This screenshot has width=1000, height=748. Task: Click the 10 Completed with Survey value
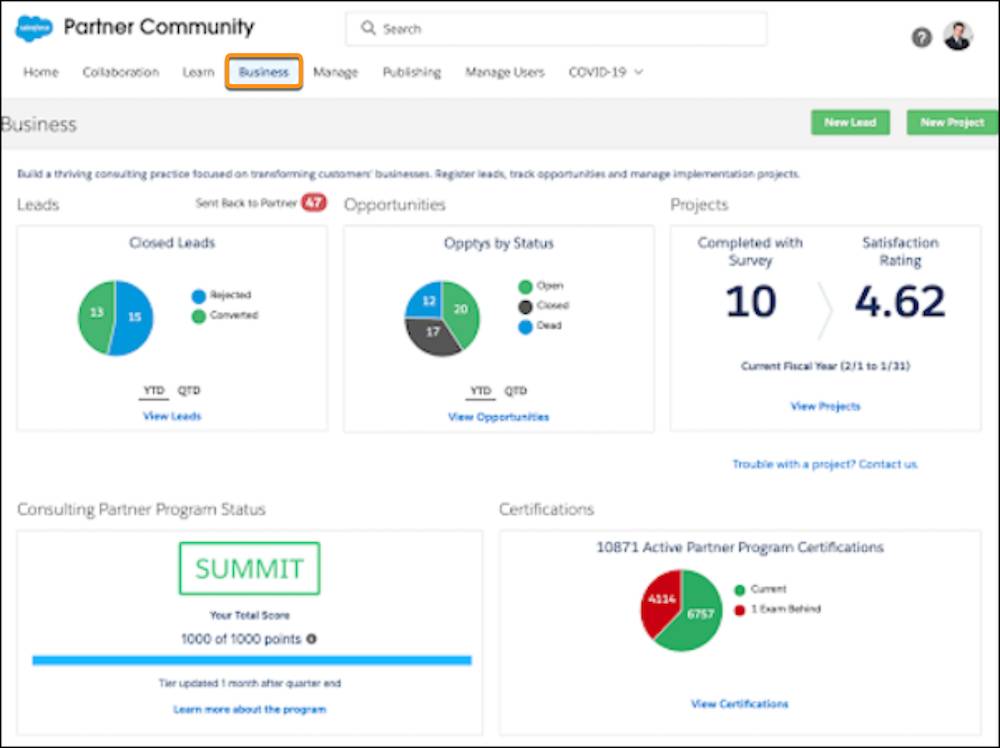coord(751,301)
